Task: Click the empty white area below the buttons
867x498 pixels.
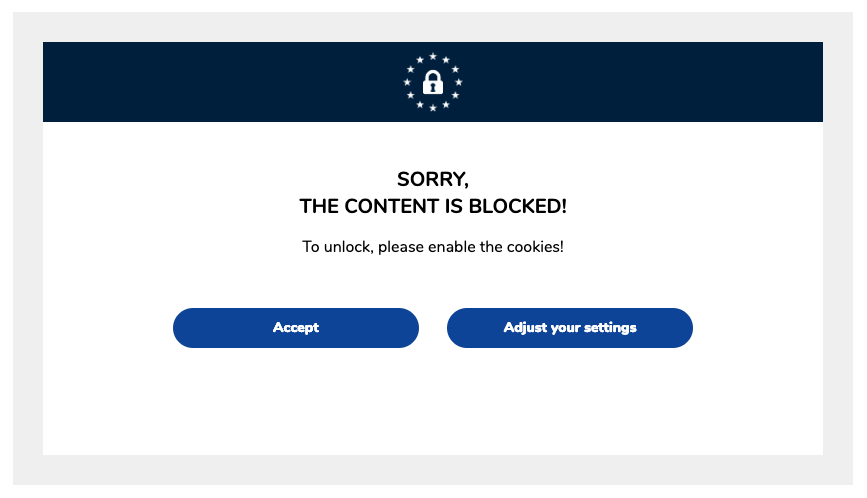Action: [x=433, y=403]
